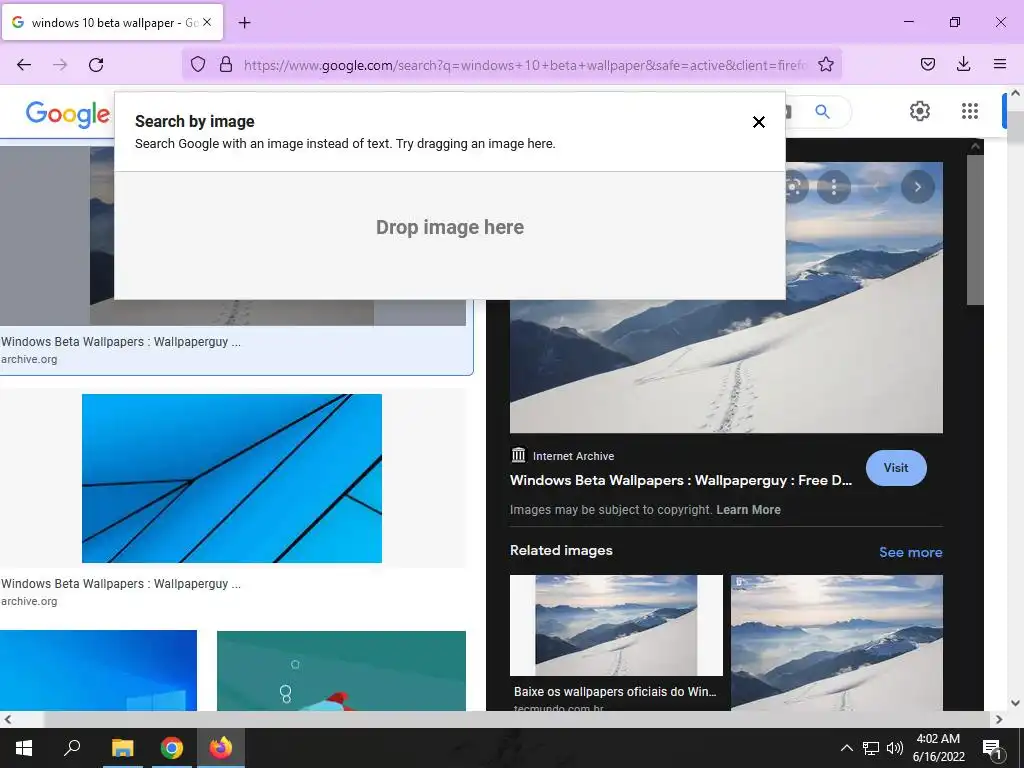Go to the next image in preview
The height and width of the screenshot is (768, 1024).
(x=918, y=187)
